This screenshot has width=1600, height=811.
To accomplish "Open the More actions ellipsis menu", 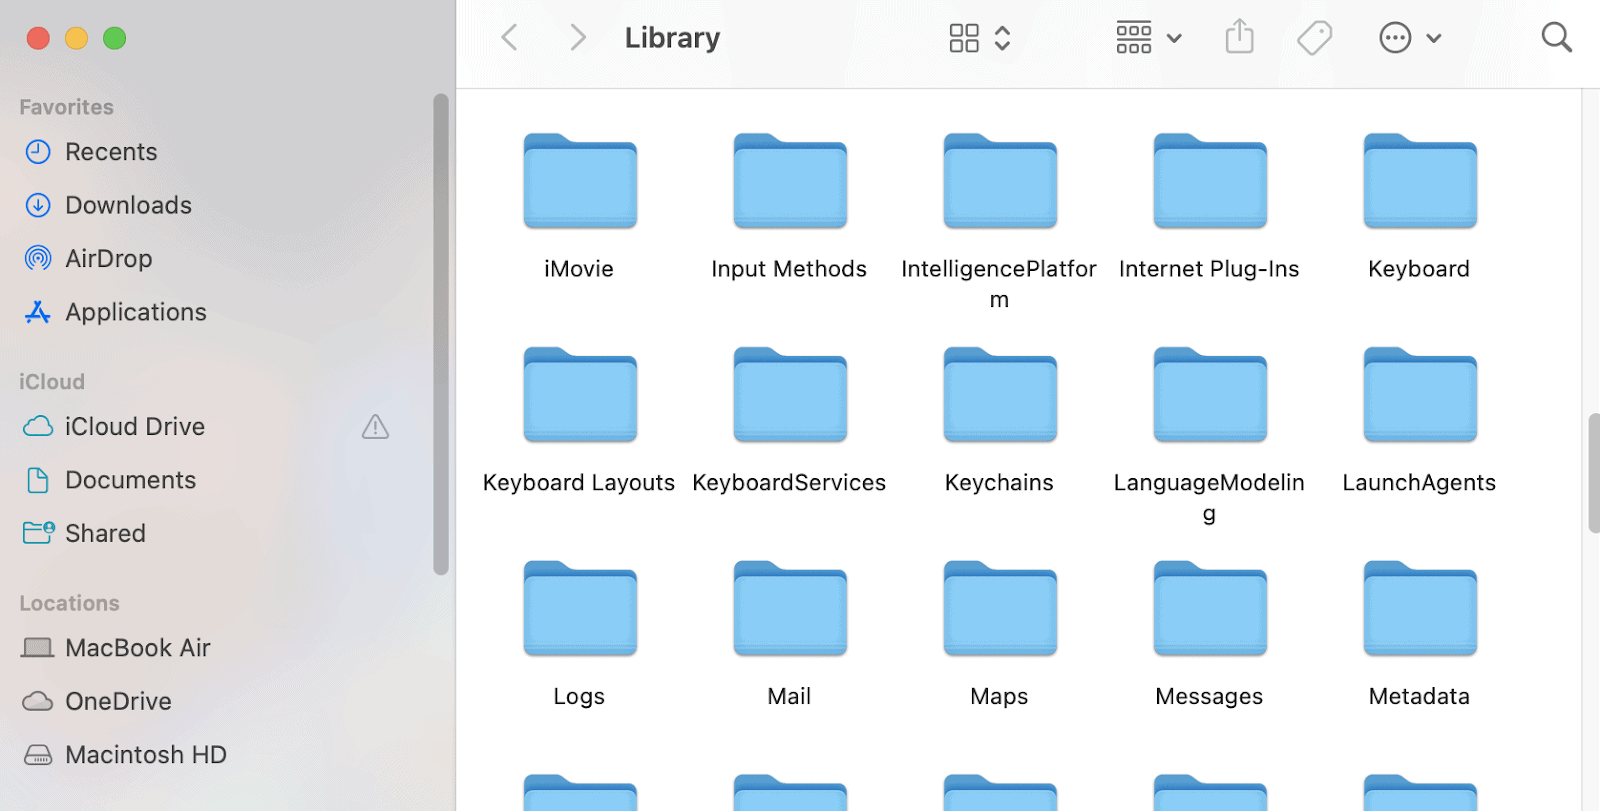I will tap(1410, 38).
